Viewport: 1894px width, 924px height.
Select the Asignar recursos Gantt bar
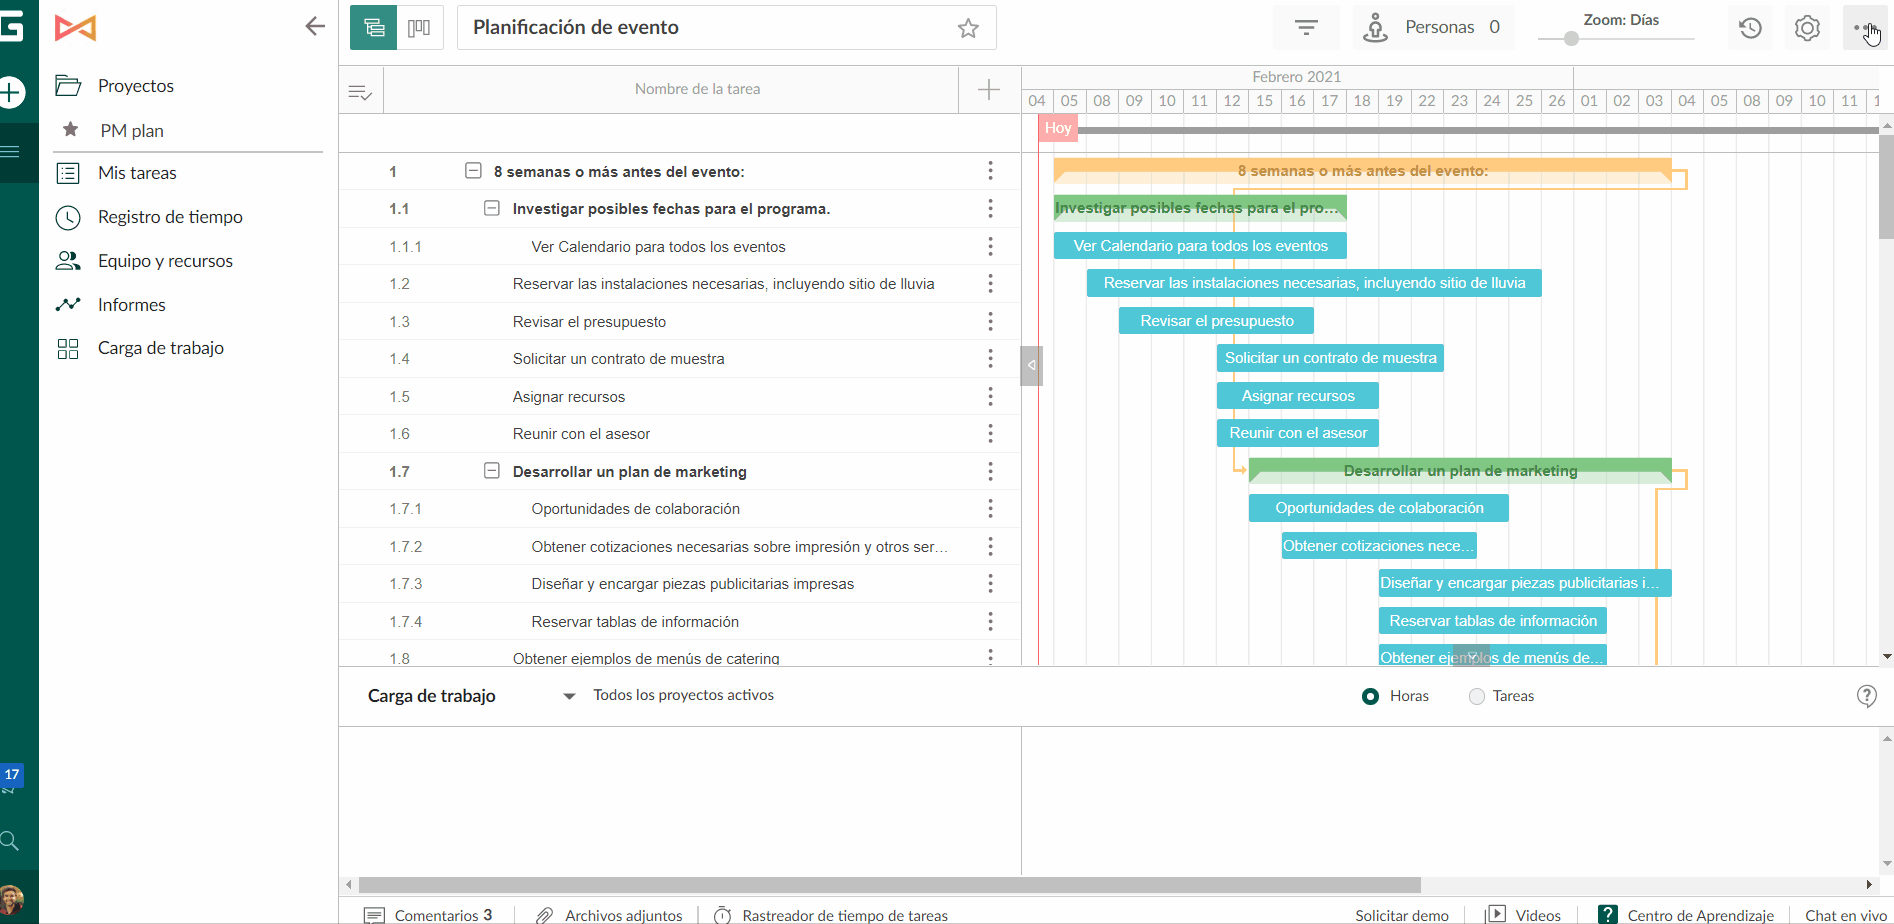pos(1298,396)
